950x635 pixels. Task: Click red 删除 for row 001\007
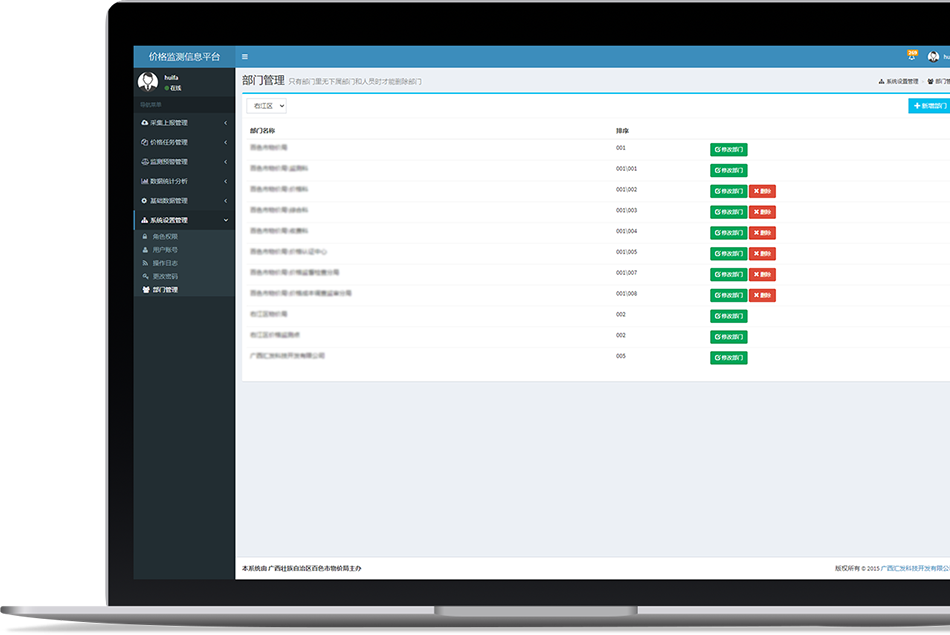click(762, 274)
